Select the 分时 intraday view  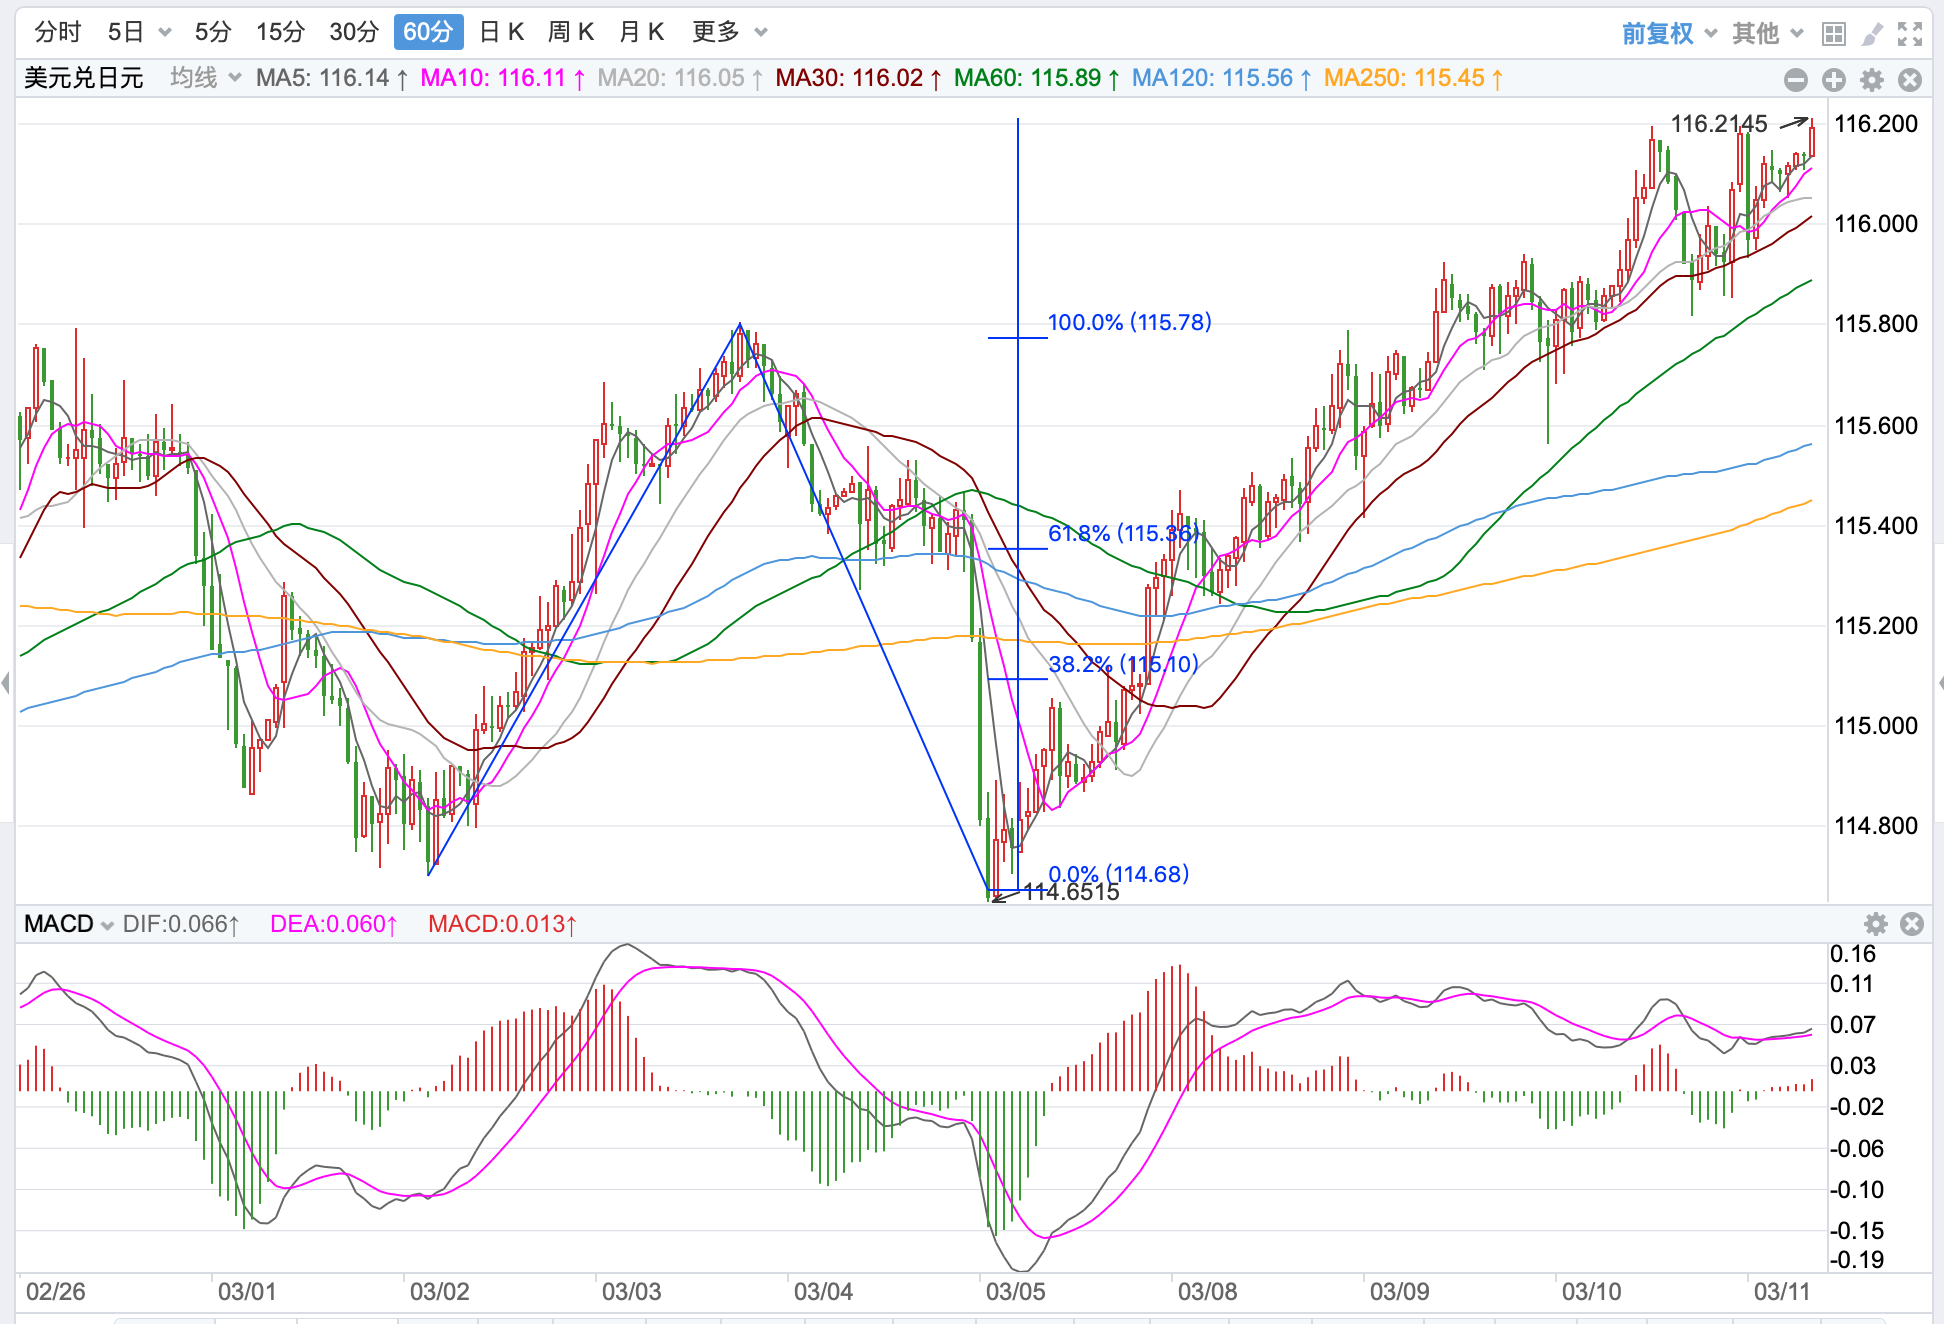(x=57, y=33)
